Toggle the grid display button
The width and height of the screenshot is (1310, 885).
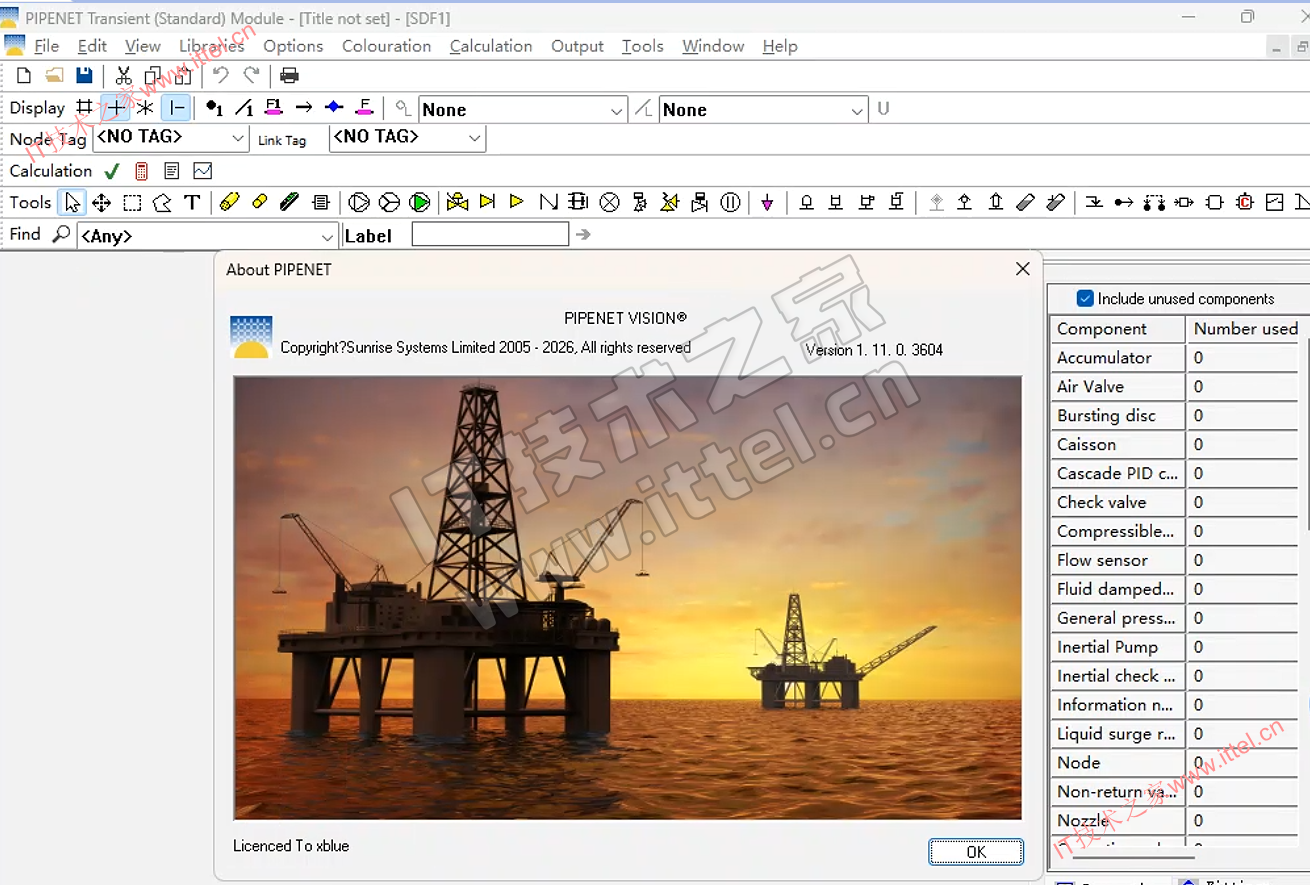tap(85, 108)
